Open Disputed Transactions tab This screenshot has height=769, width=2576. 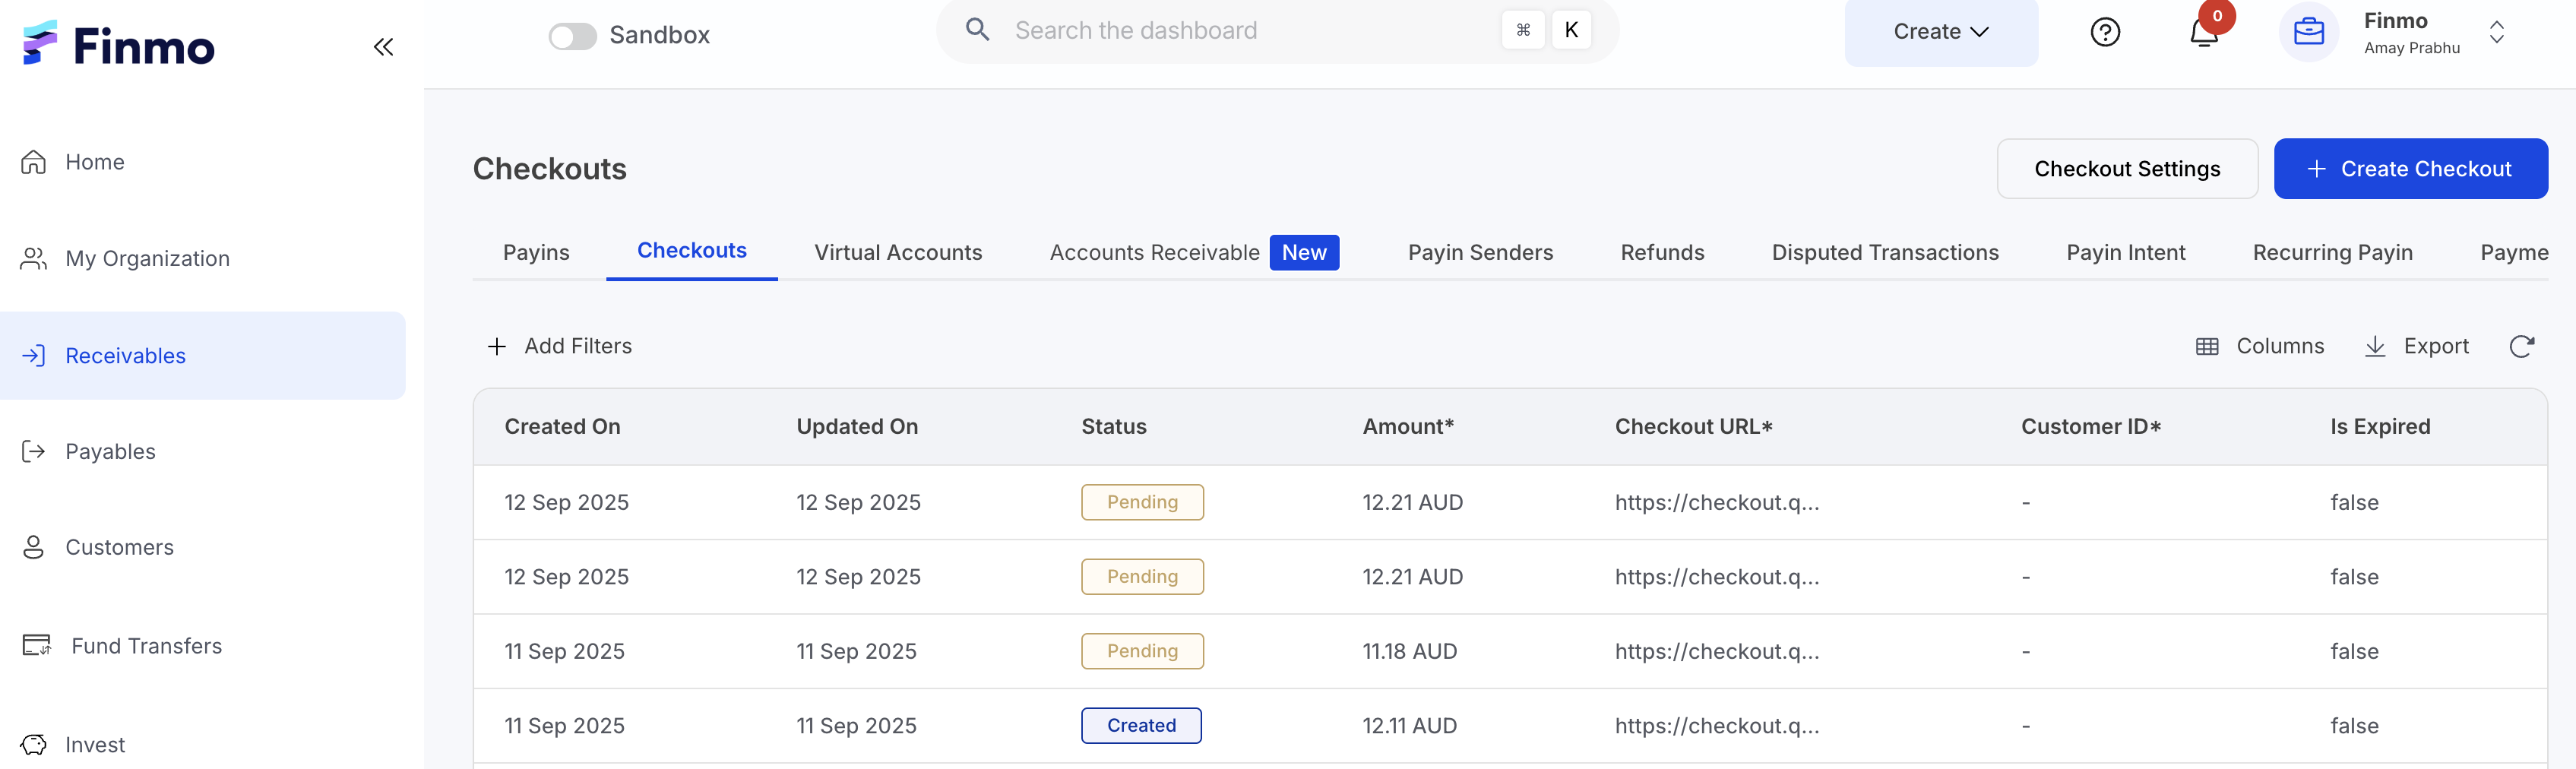[x=1885, y=253]
